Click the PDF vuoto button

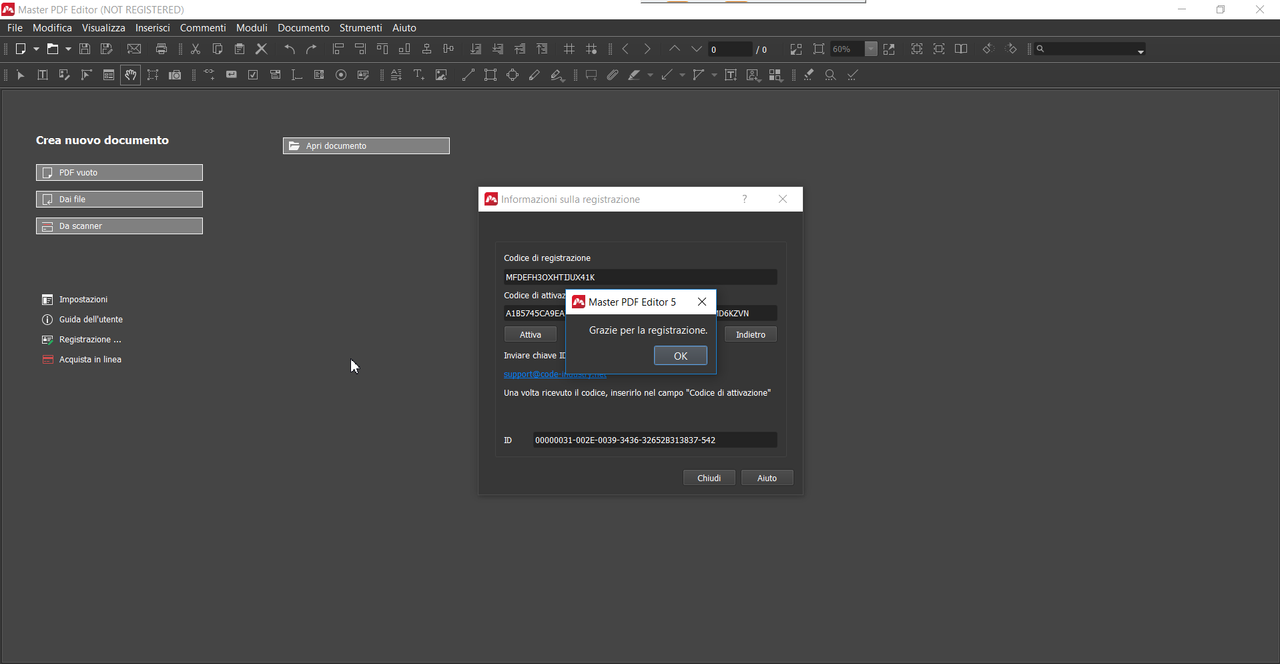point(119,173)
